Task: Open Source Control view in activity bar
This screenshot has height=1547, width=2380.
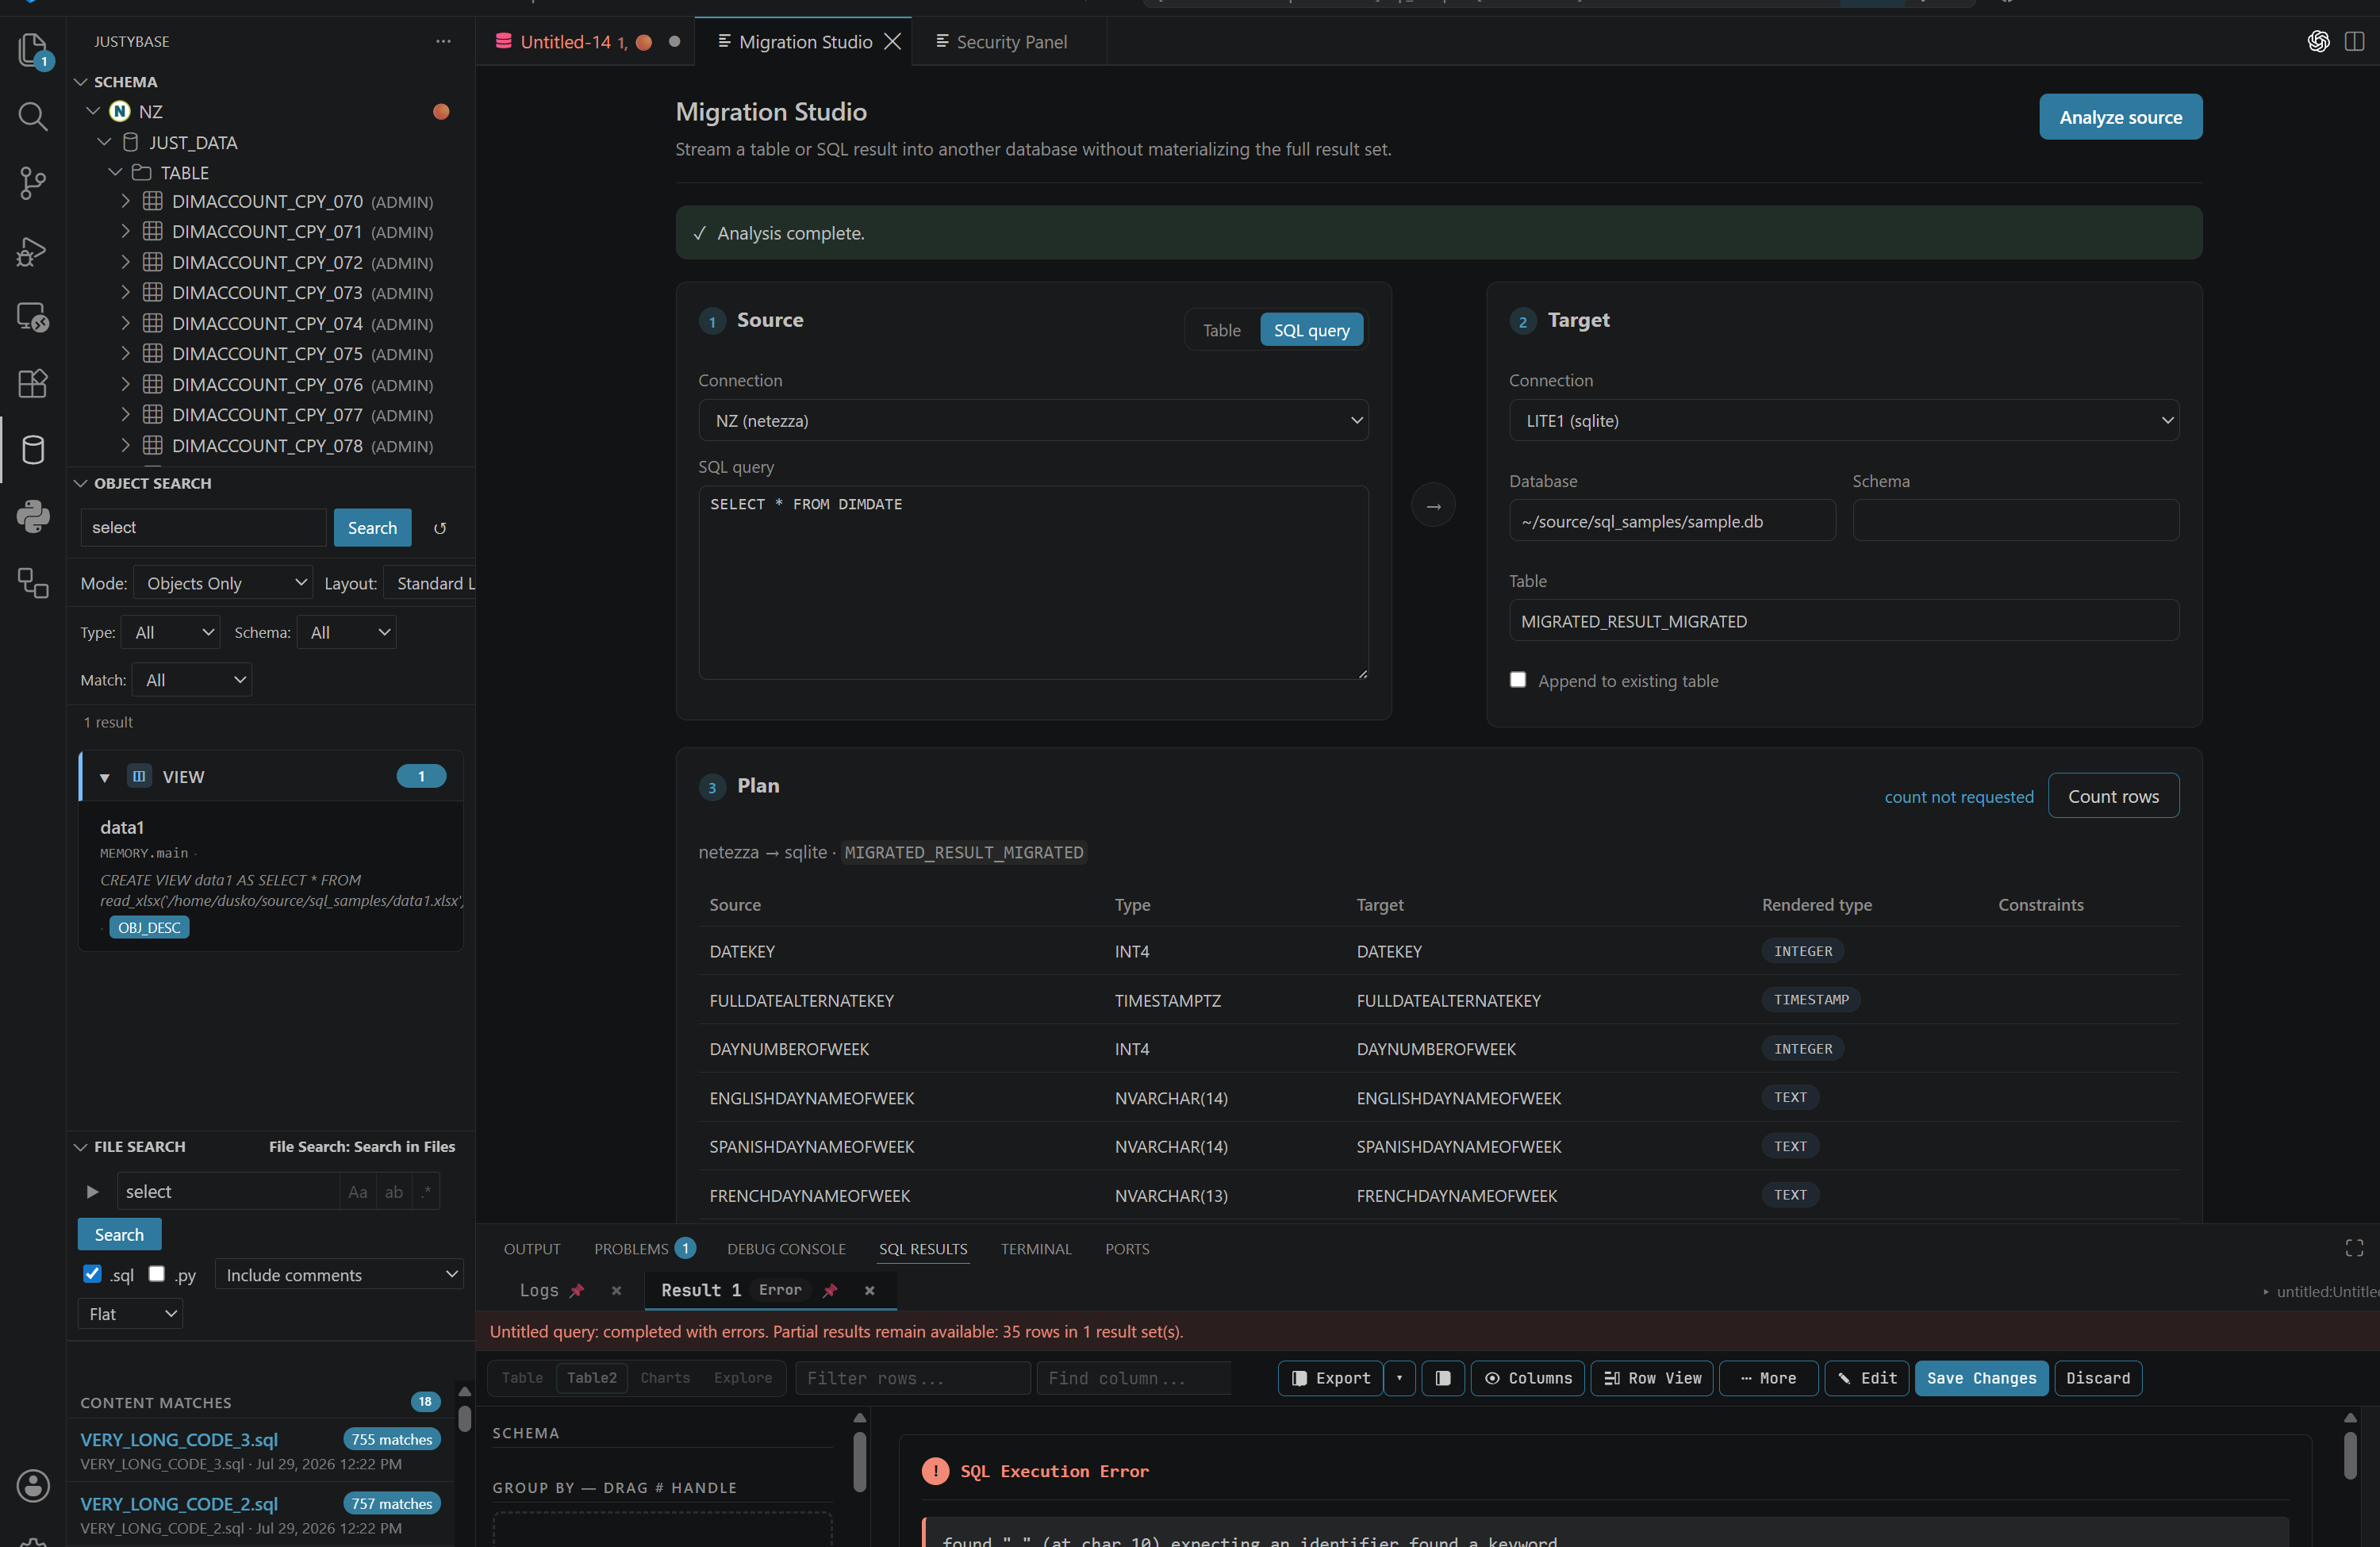Action: tap(32, 183)
